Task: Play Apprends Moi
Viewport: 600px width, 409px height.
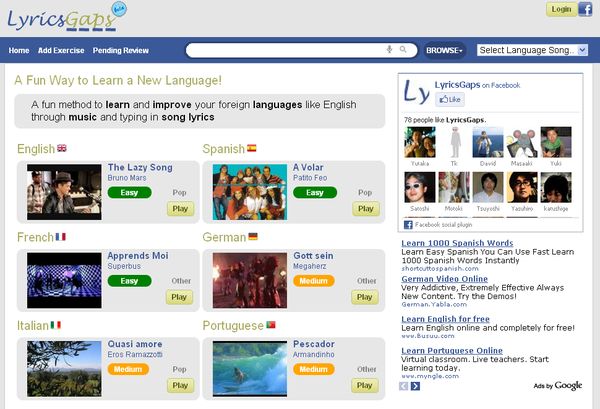Action: pos(179,297)
